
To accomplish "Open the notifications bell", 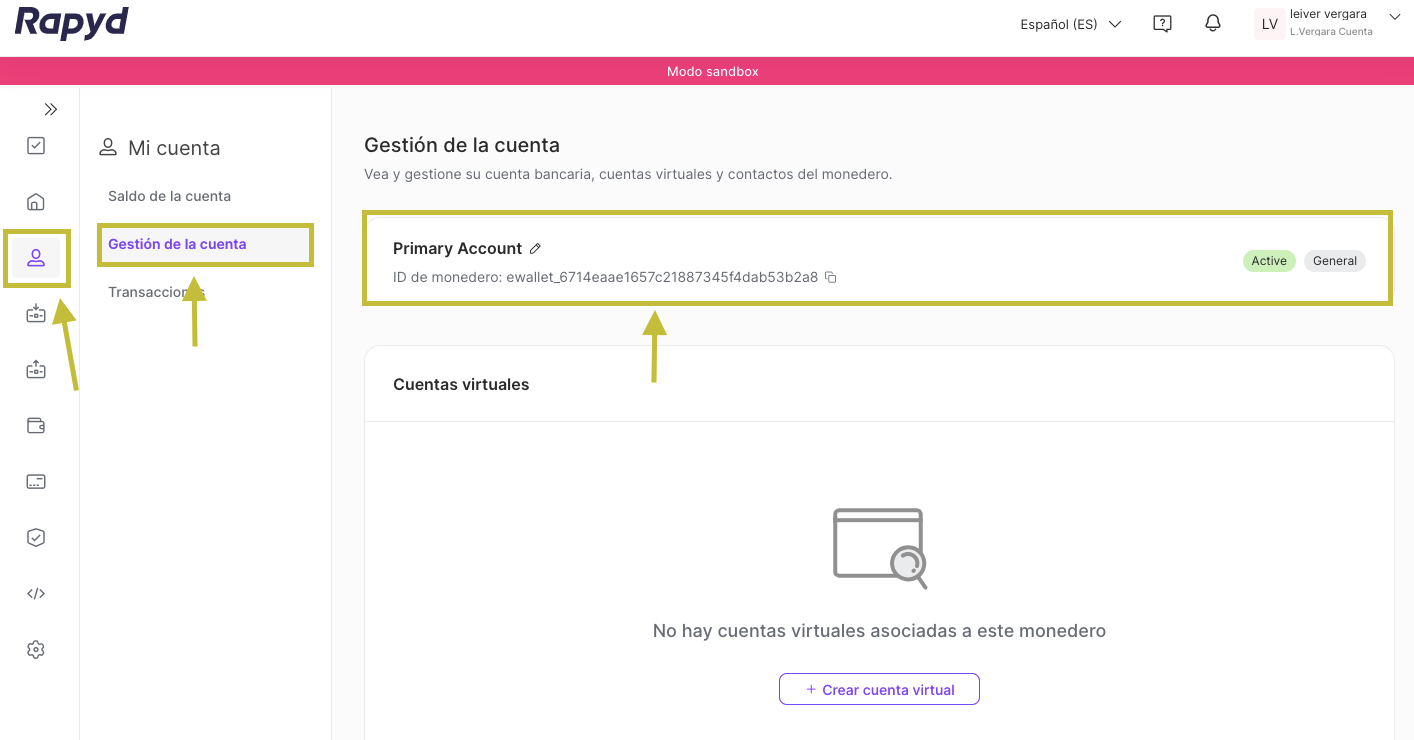I will point(1213,23).
